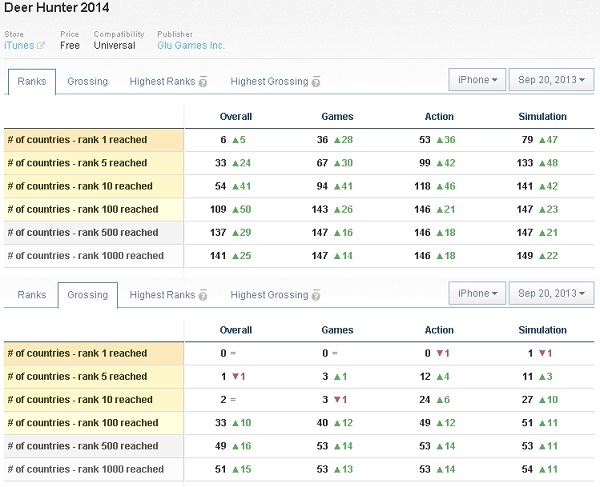Image resolution: width=600 pixels, height=487 pixels.
Task: Expand the lower iPhone device dropdown
Action: click(477, 293)
